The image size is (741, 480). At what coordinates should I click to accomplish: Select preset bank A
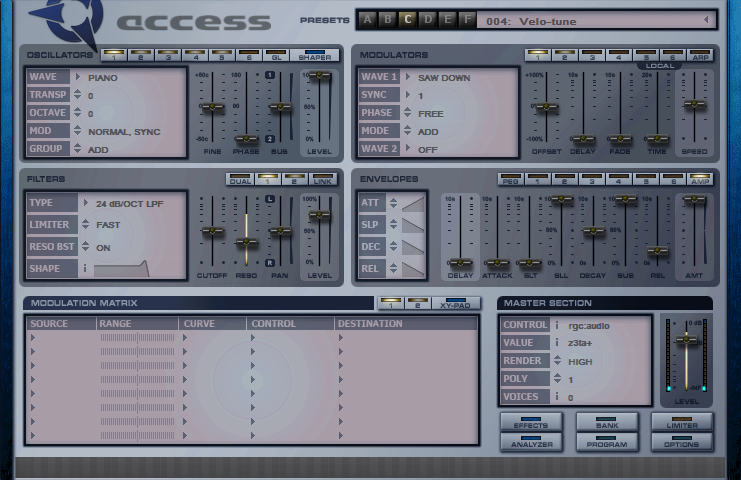coord(367,20)
